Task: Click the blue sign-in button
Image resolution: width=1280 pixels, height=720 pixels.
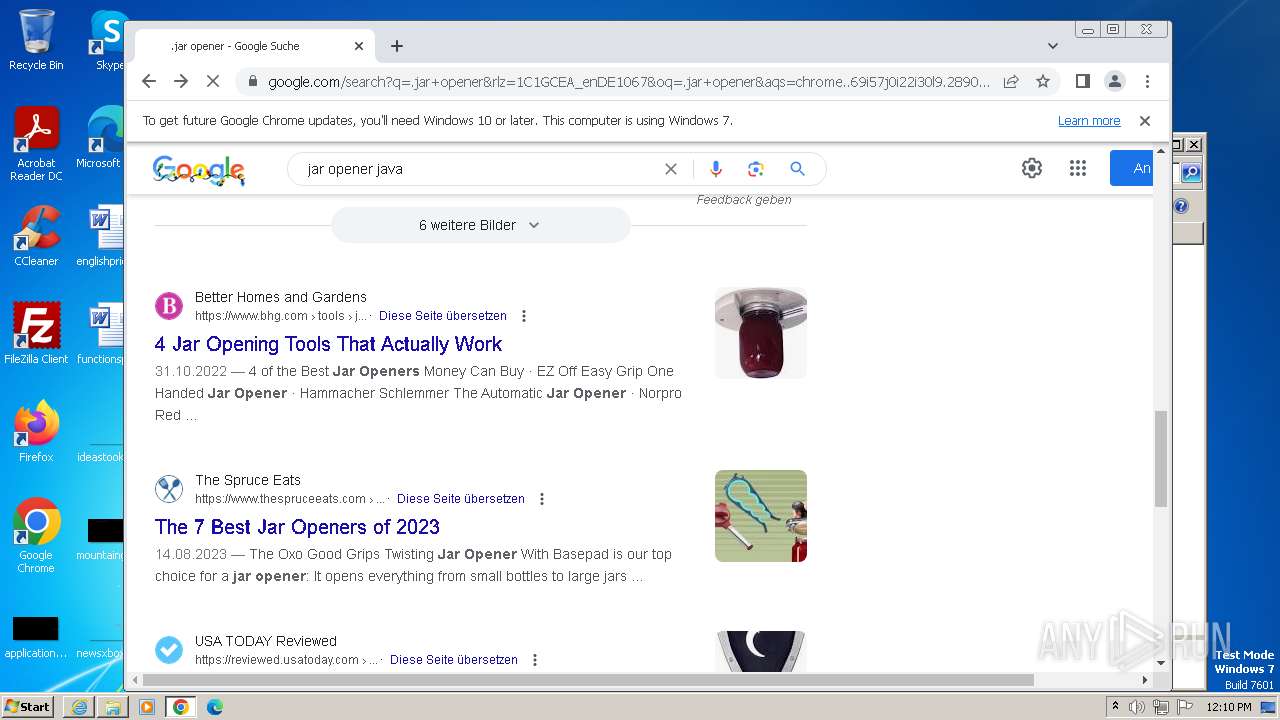Action: point(1132,169)
